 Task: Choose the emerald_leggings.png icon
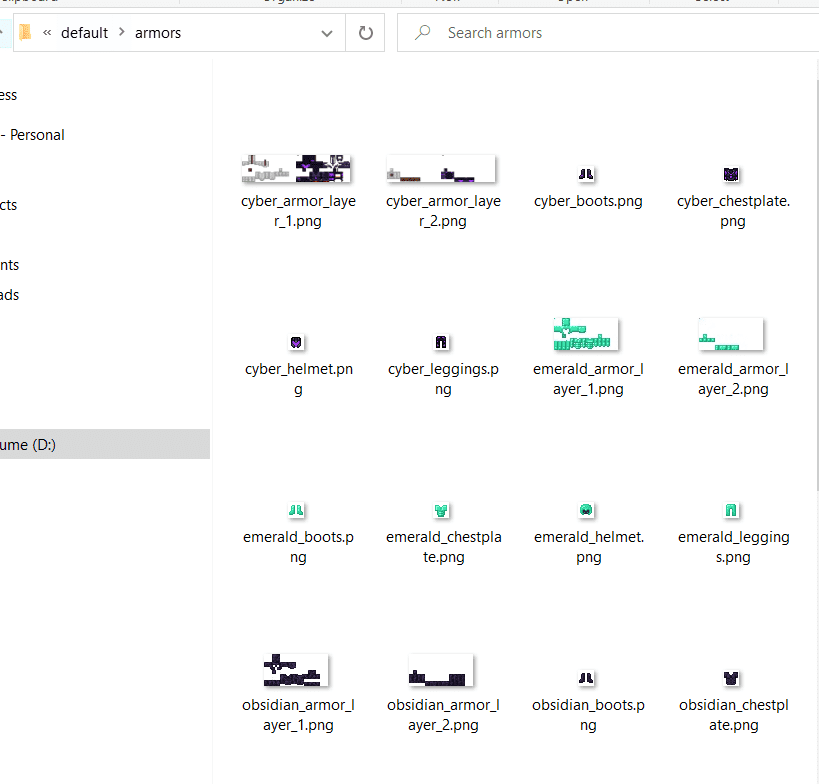click(x=731, y=510)
